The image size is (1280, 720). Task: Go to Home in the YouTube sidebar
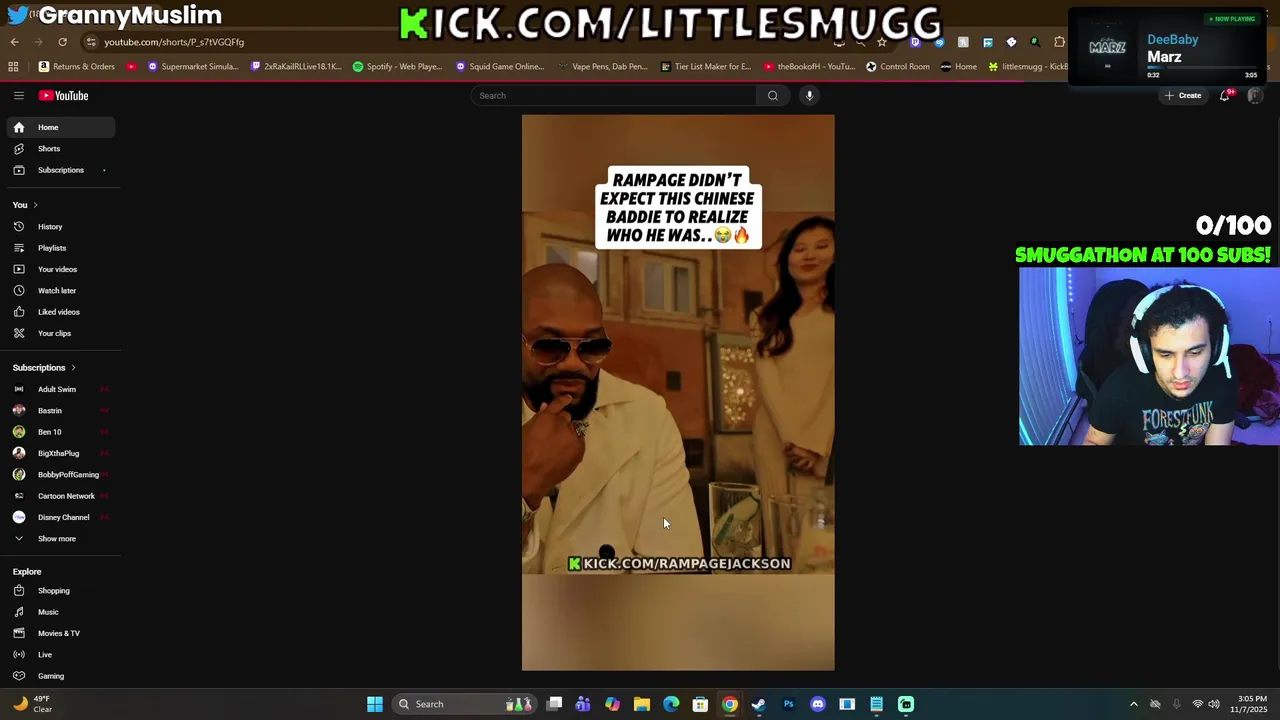(60, 127)
